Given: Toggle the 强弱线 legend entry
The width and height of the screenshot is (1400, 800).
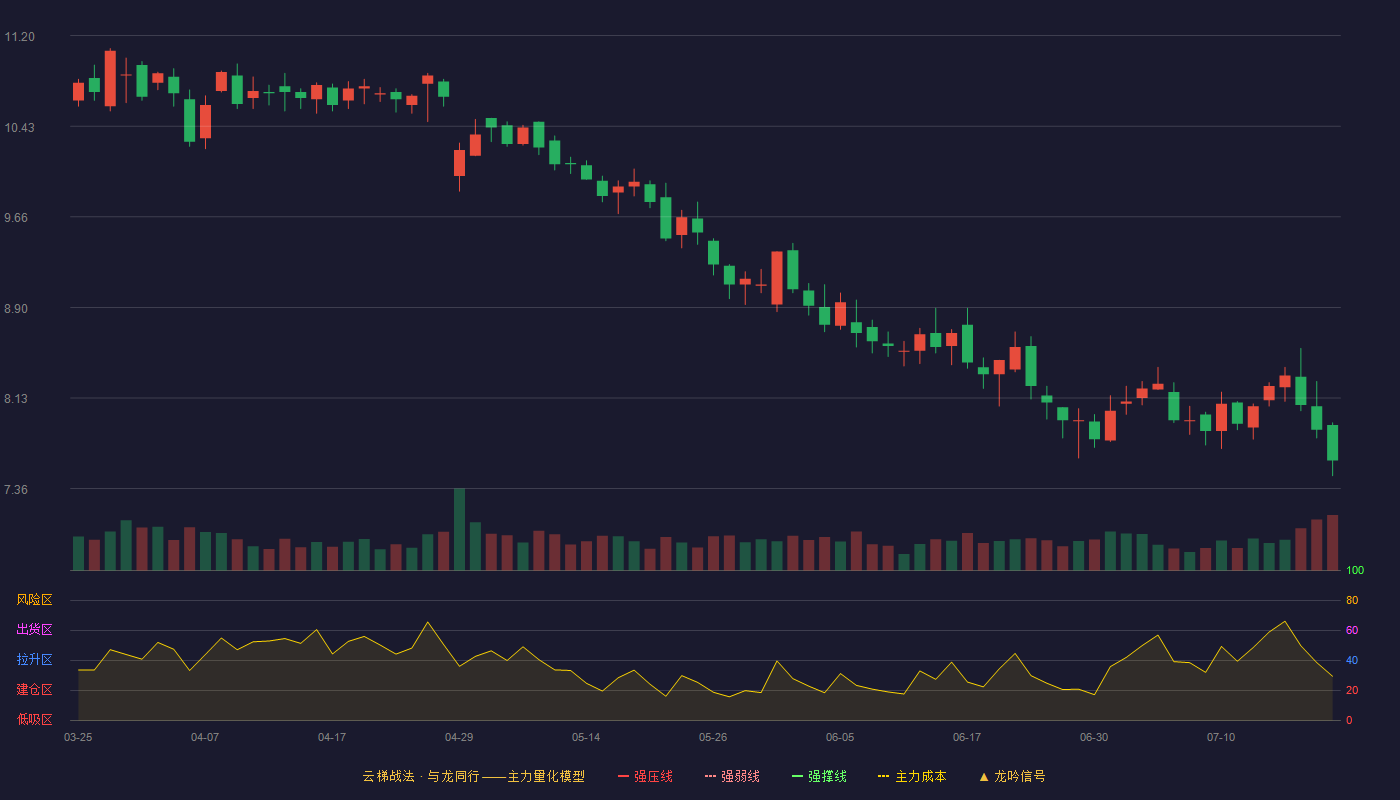Looking at the screenshot, I should tap(732, 776).
